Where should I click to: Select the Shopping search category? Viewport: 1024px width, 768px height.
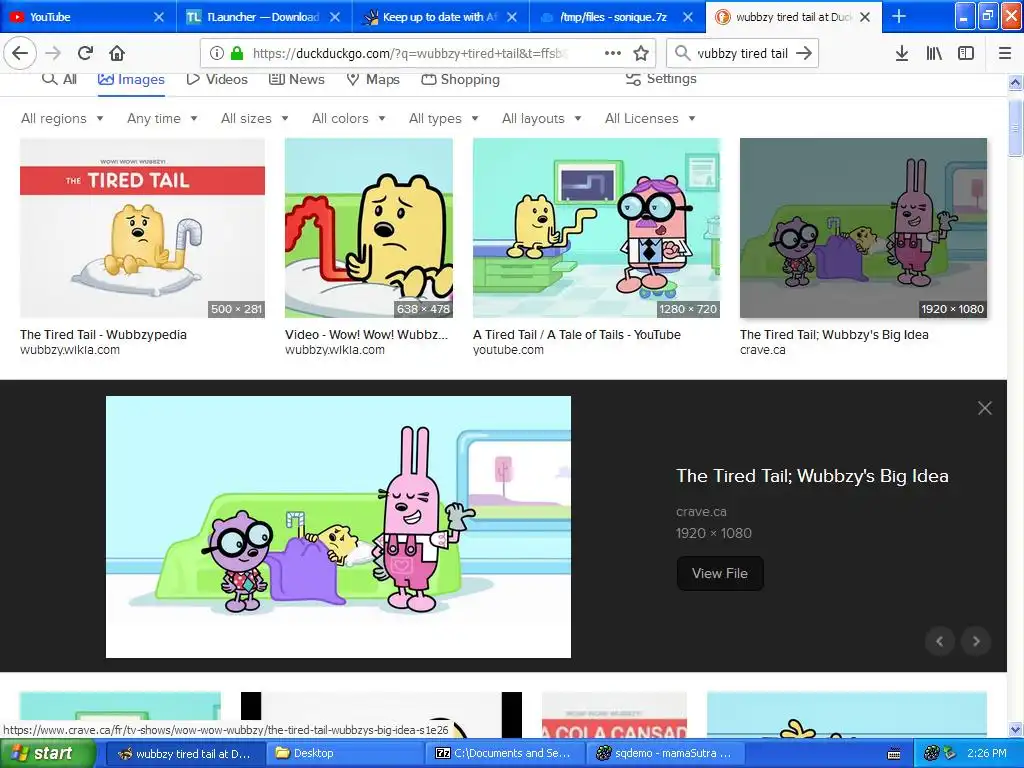[460, 79]
